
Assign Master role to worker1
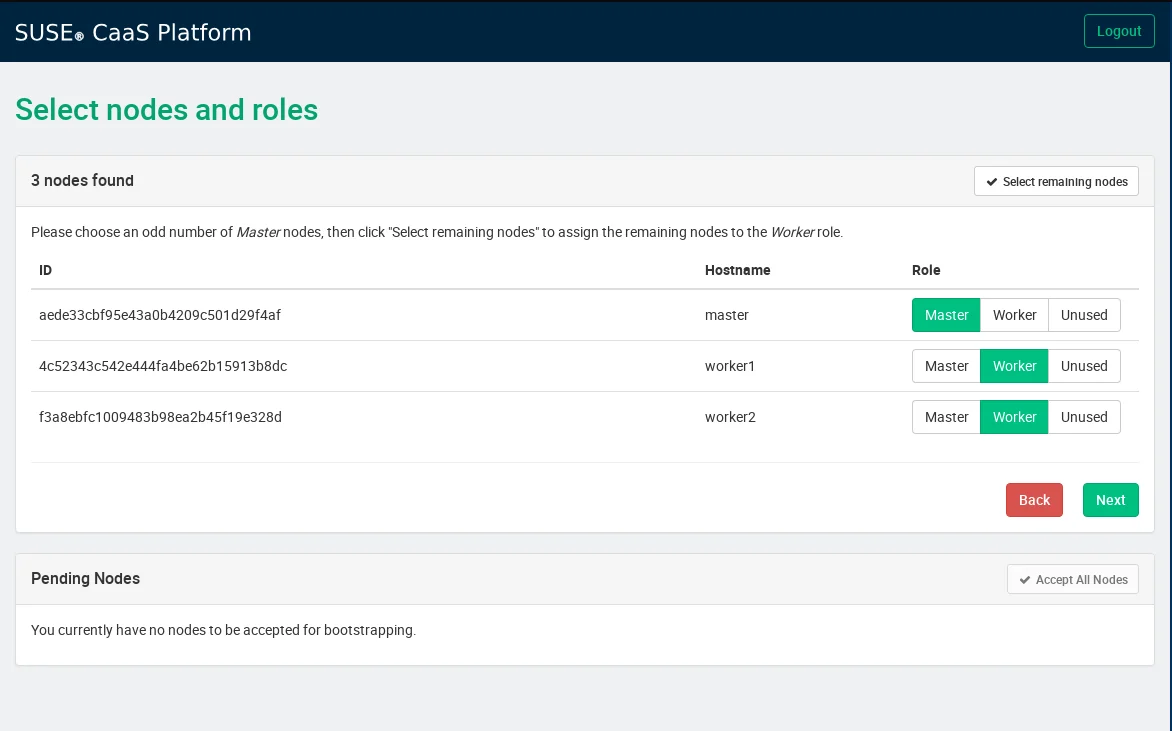pos(946,366)
